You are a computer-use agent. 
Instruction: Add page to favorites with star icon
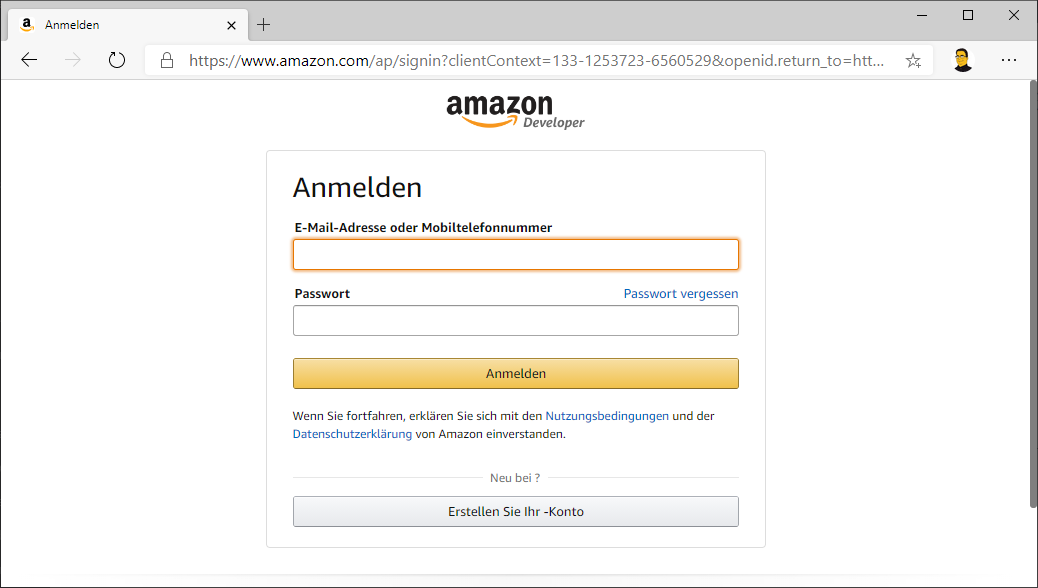913,60
